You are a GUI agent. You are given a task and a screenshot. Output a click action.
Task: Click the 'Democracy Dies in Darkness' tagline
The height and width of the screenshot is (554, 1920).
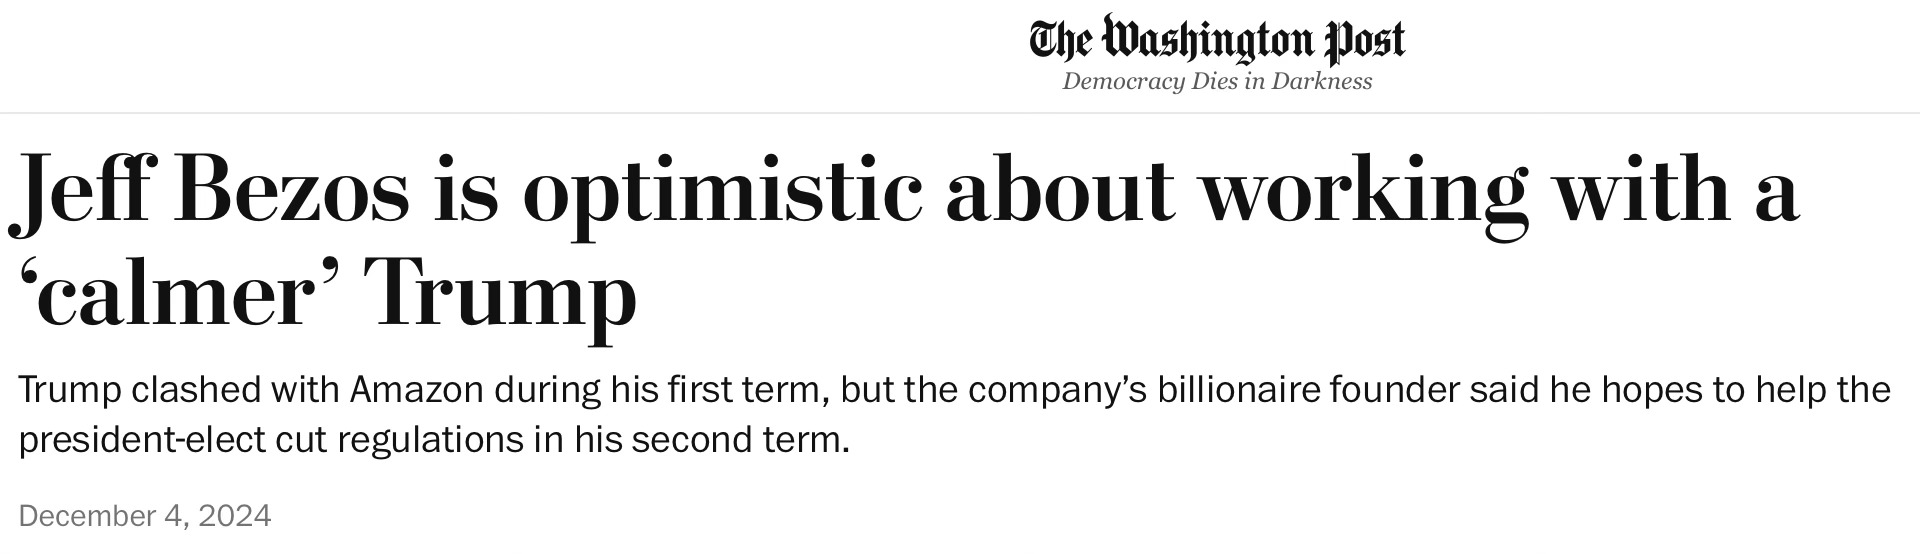(x=1217, y=81)
